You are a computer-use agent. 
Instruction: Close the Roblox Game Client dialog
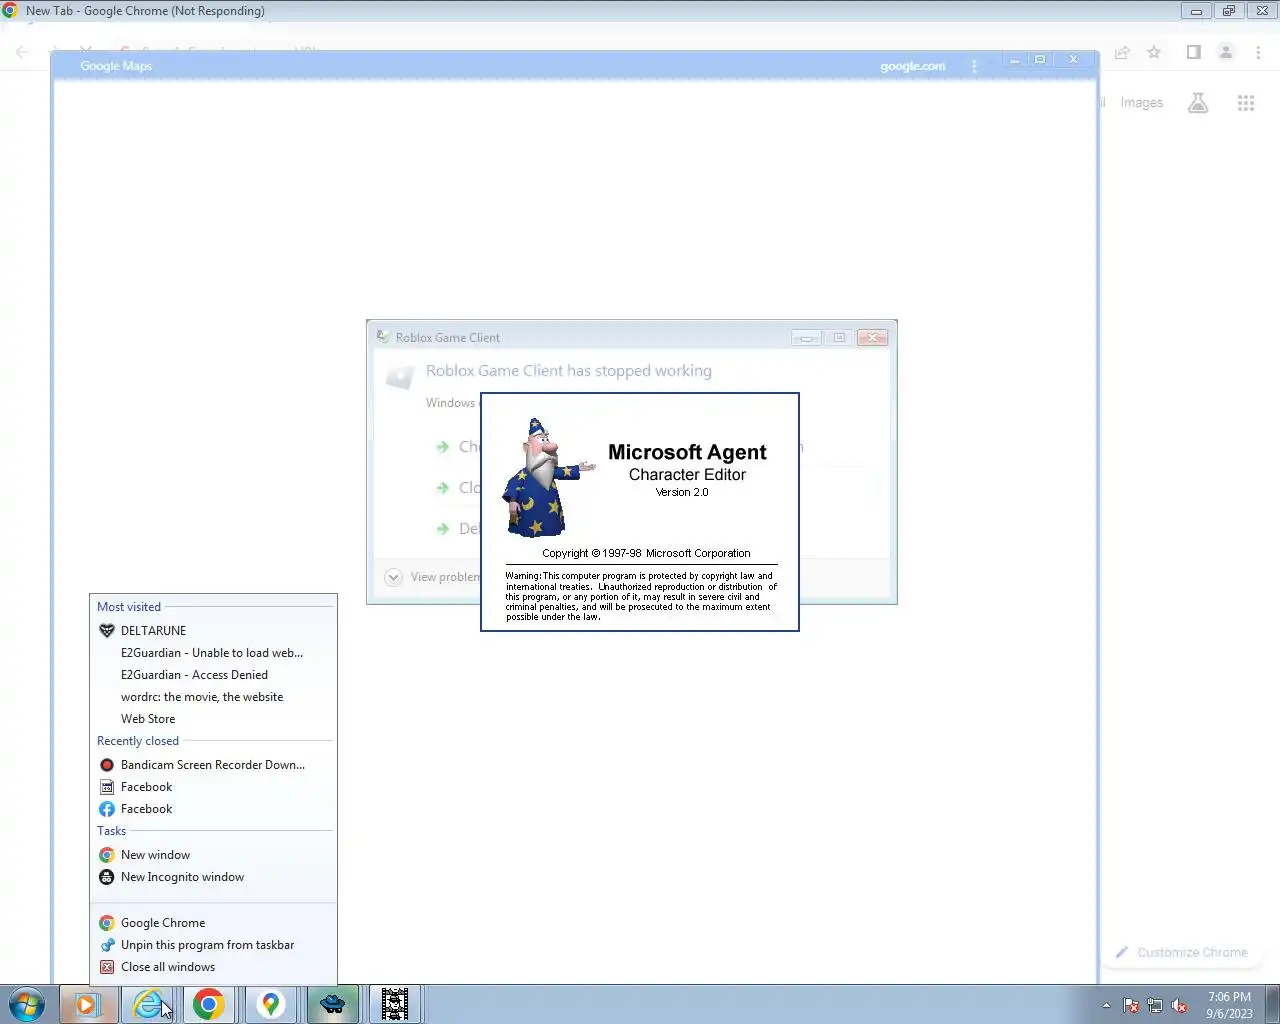coord(872,338)
